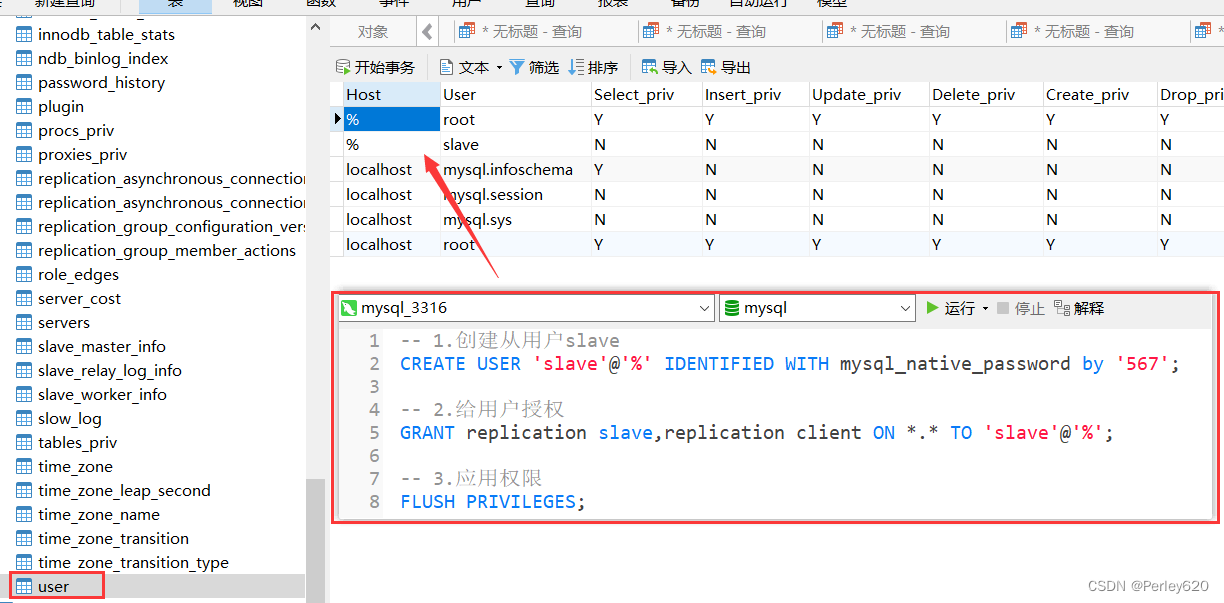Click the tab scroll-left arrow
Screen dimensions: 1224x603
(x=428, y=32)
